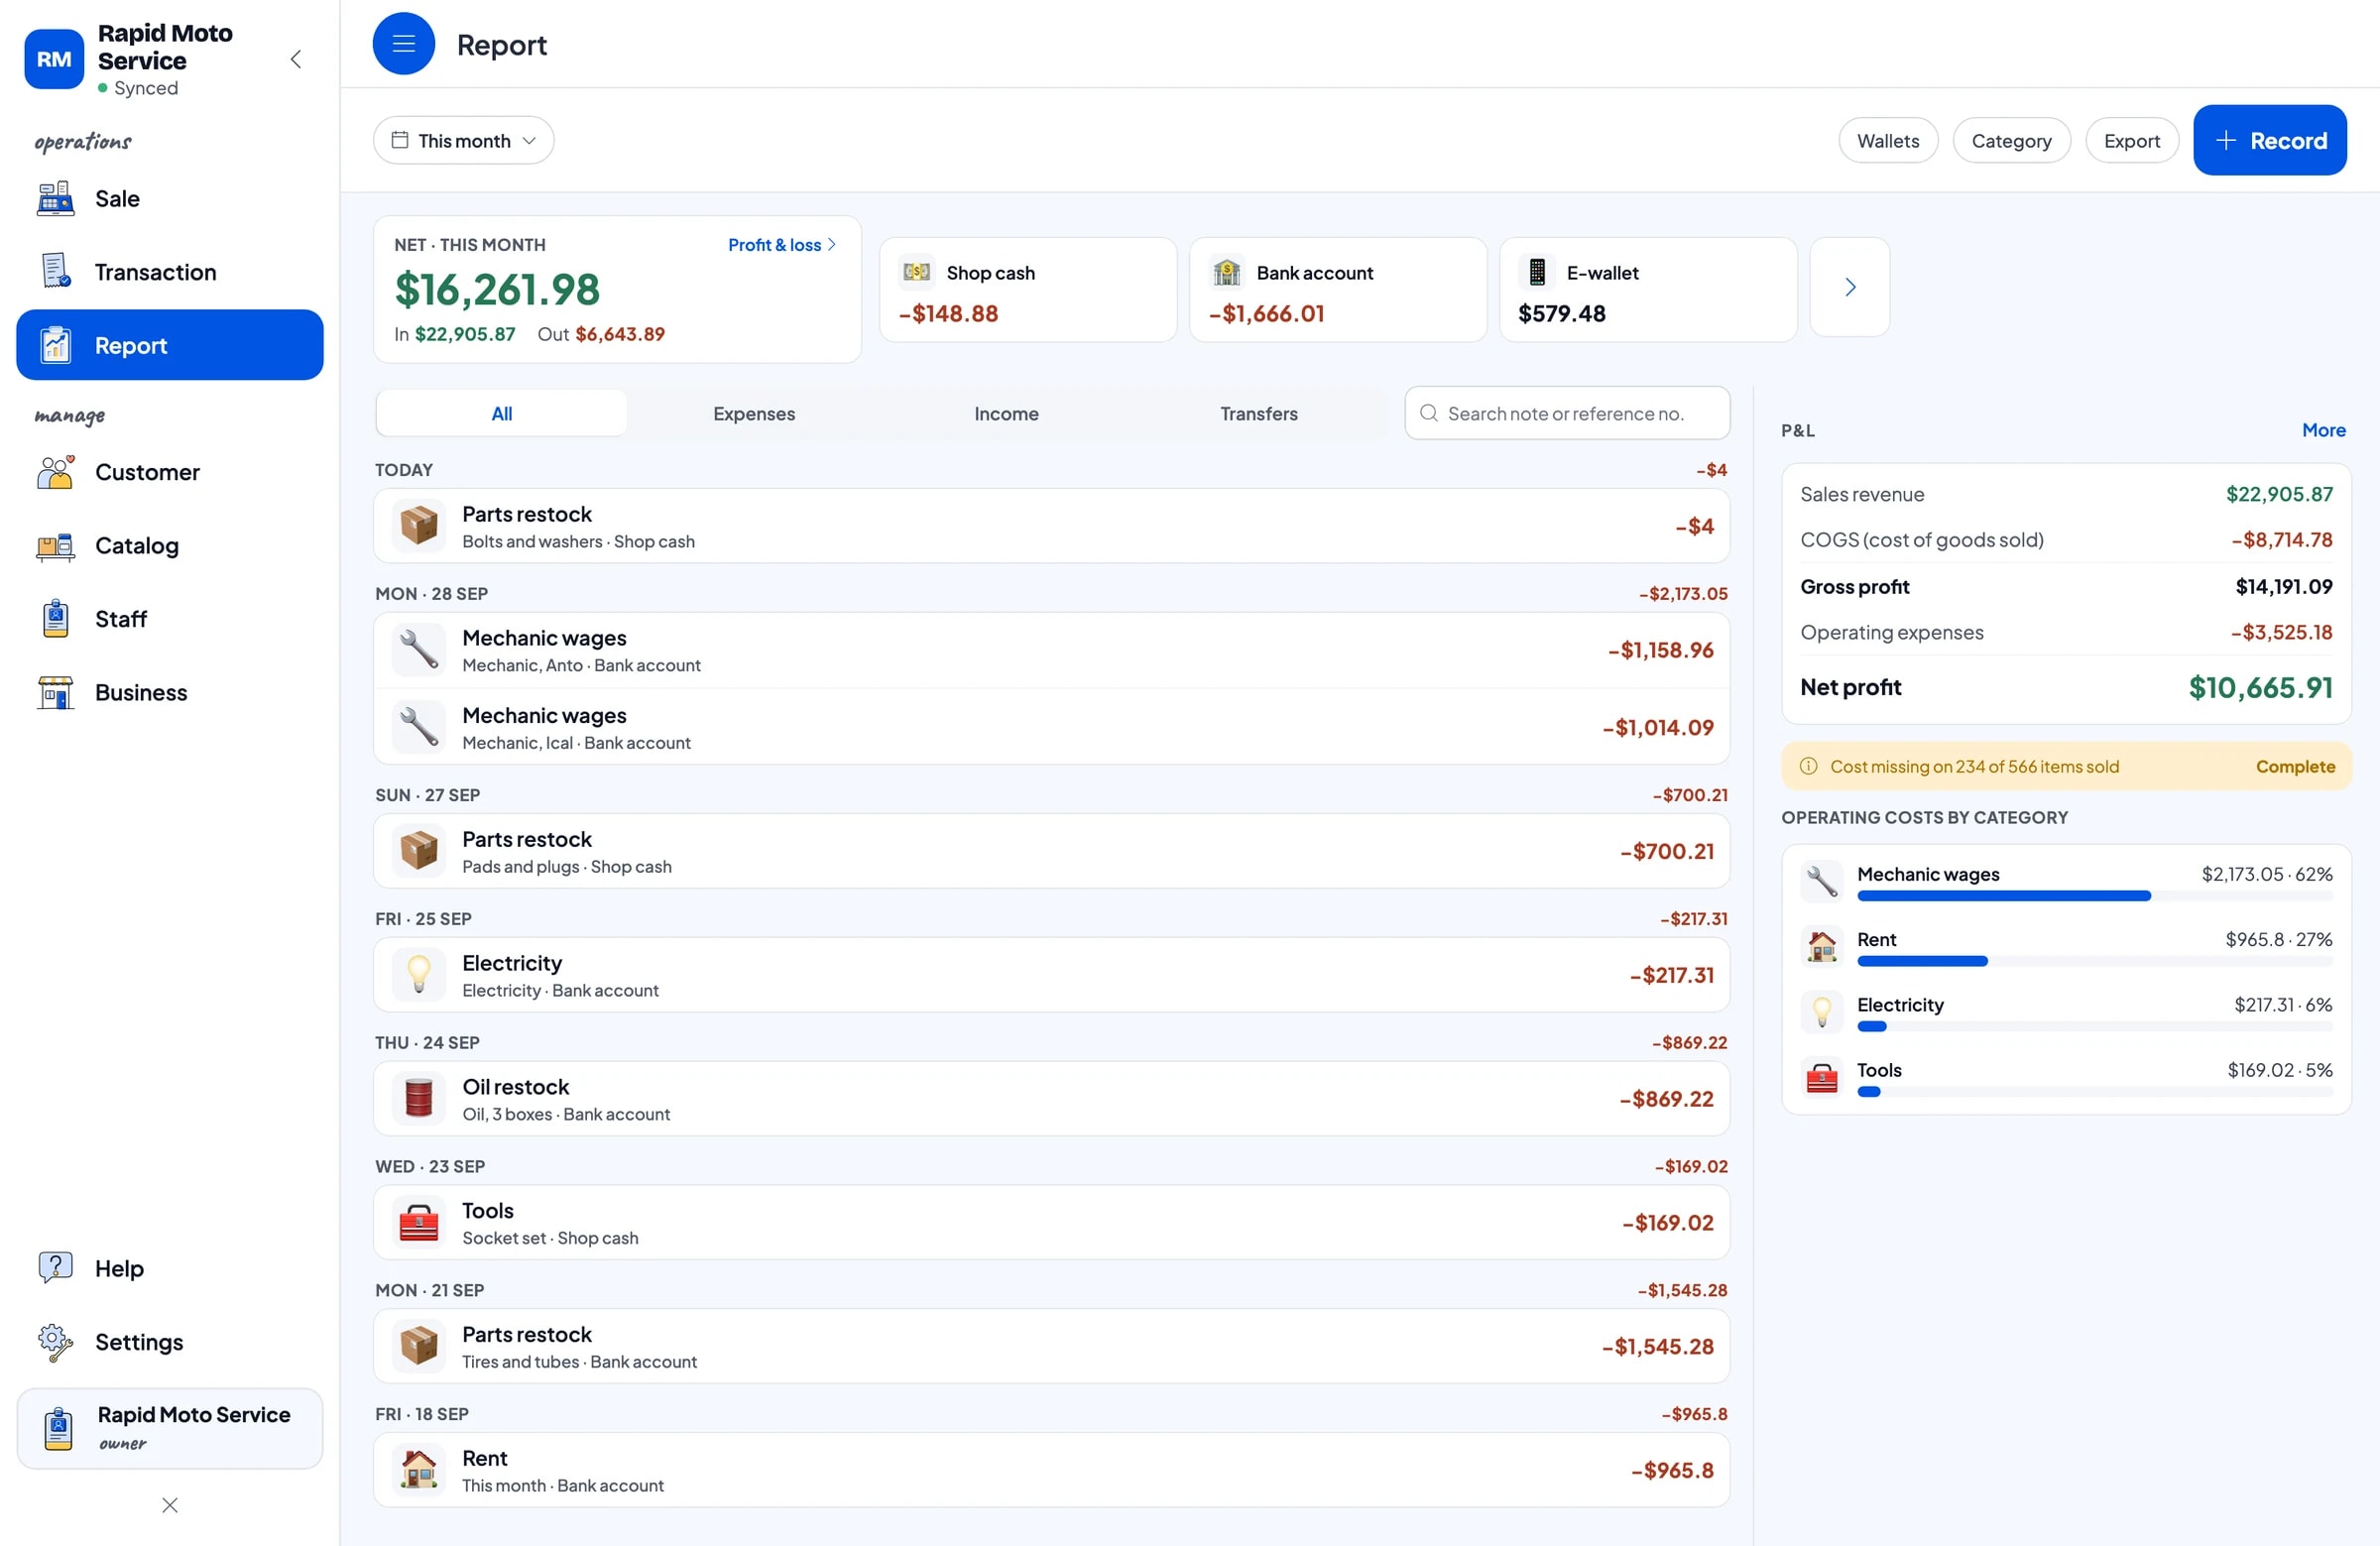Click the Wallets button
The height and width of the screenshot is (1546, 2380).
point(1887,141)
